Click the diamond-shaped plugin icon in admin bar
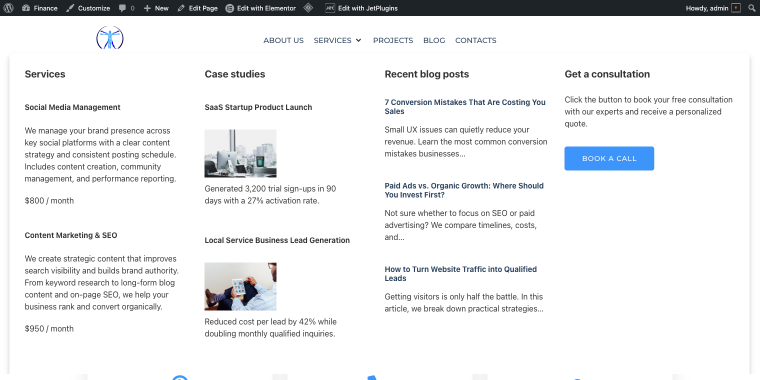Screen dimensions: 760x380 point(308,8)
